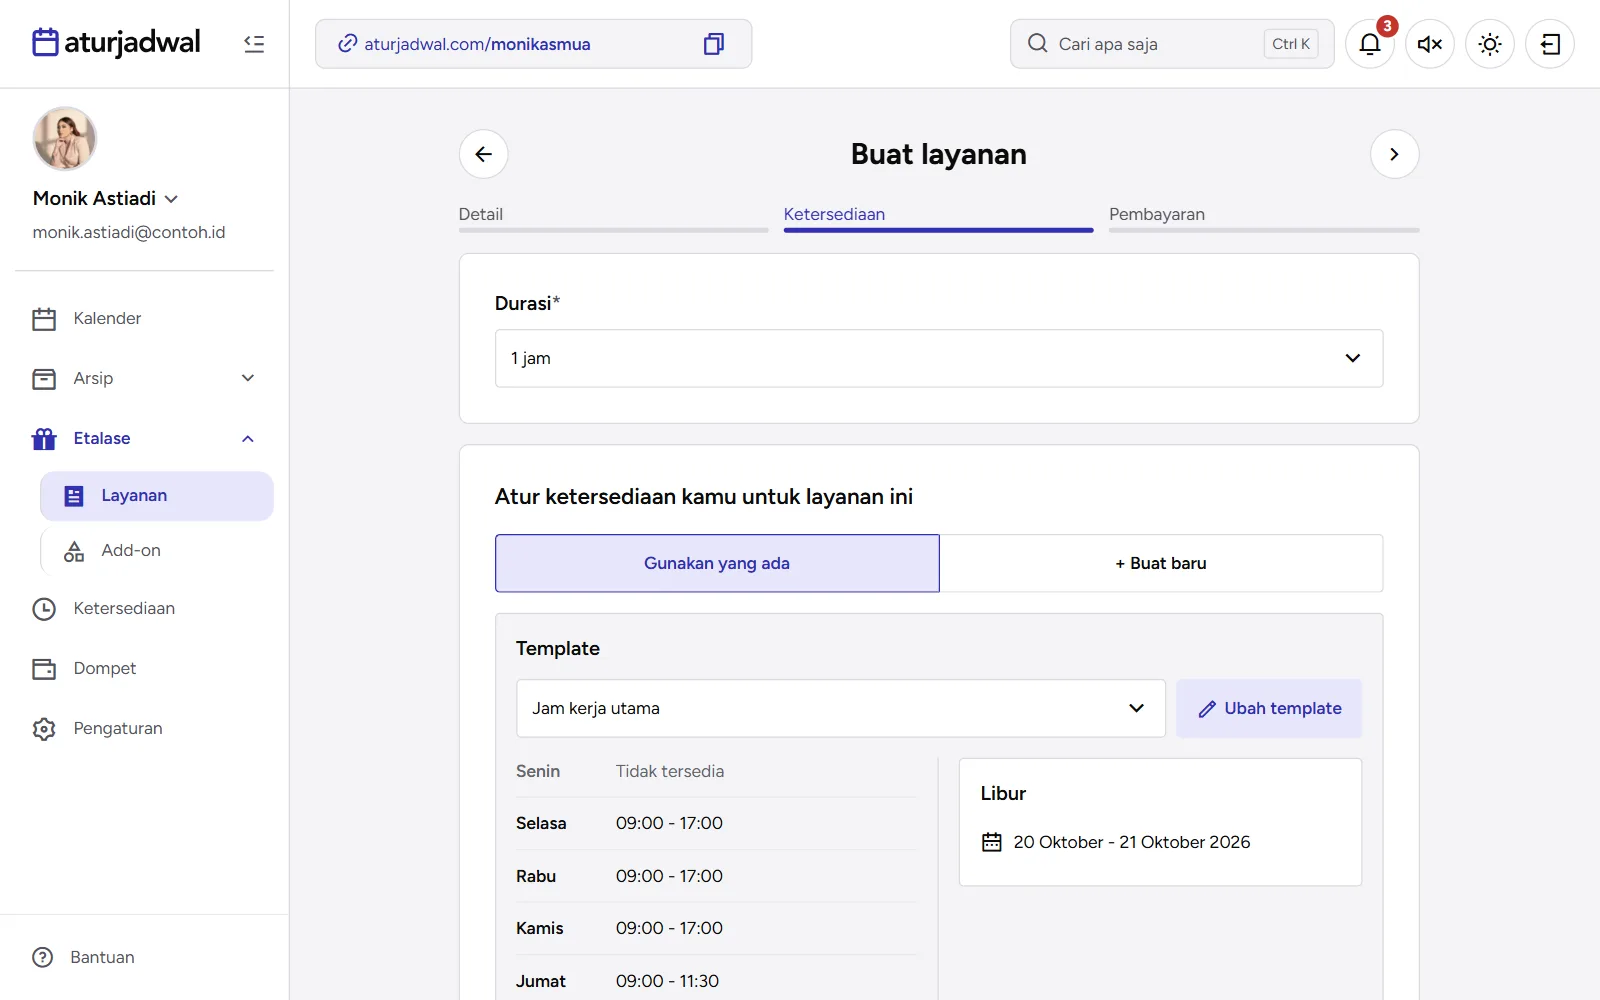Click the aturjadwal.com/monikasmua link text
The height and width of the screenshot is (1000, 1600).
[477, 44]
